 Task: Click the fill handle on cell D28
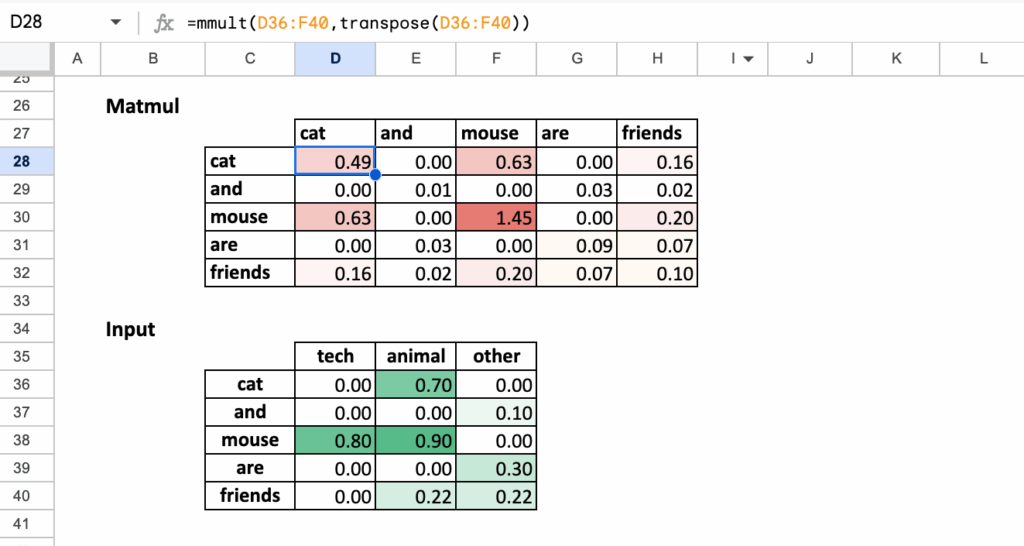tap(375, 175)
